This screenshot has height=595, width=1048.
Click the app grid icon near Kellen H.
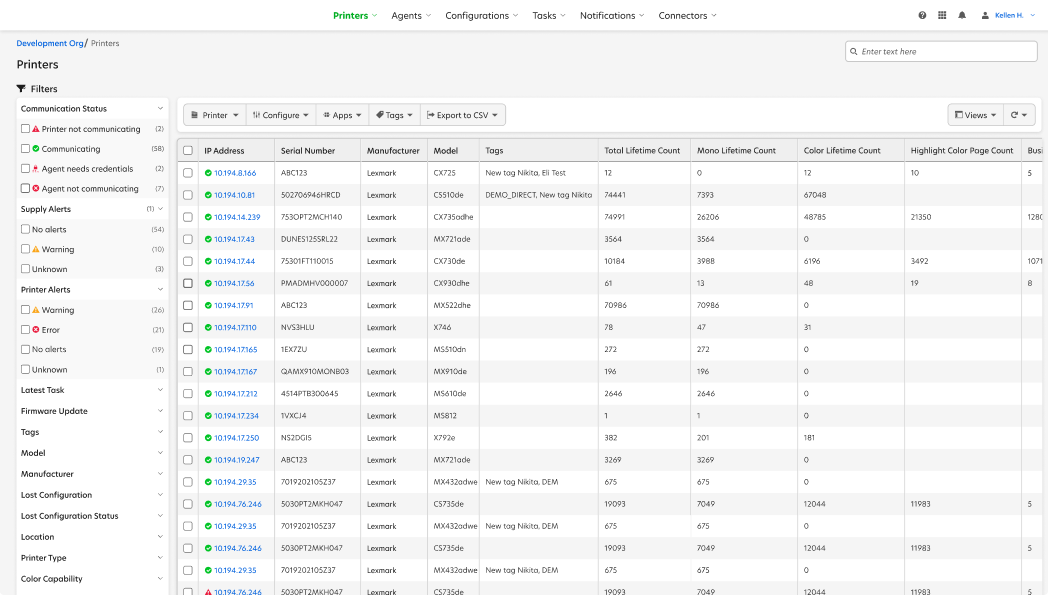(x=941, y=15)
